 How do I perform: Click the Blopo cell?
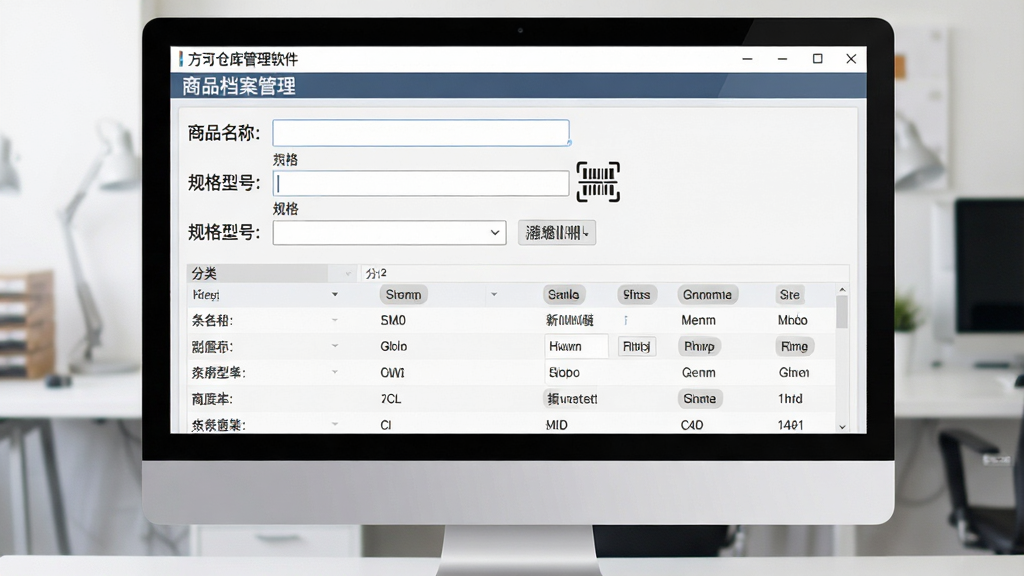coord(564,372)
